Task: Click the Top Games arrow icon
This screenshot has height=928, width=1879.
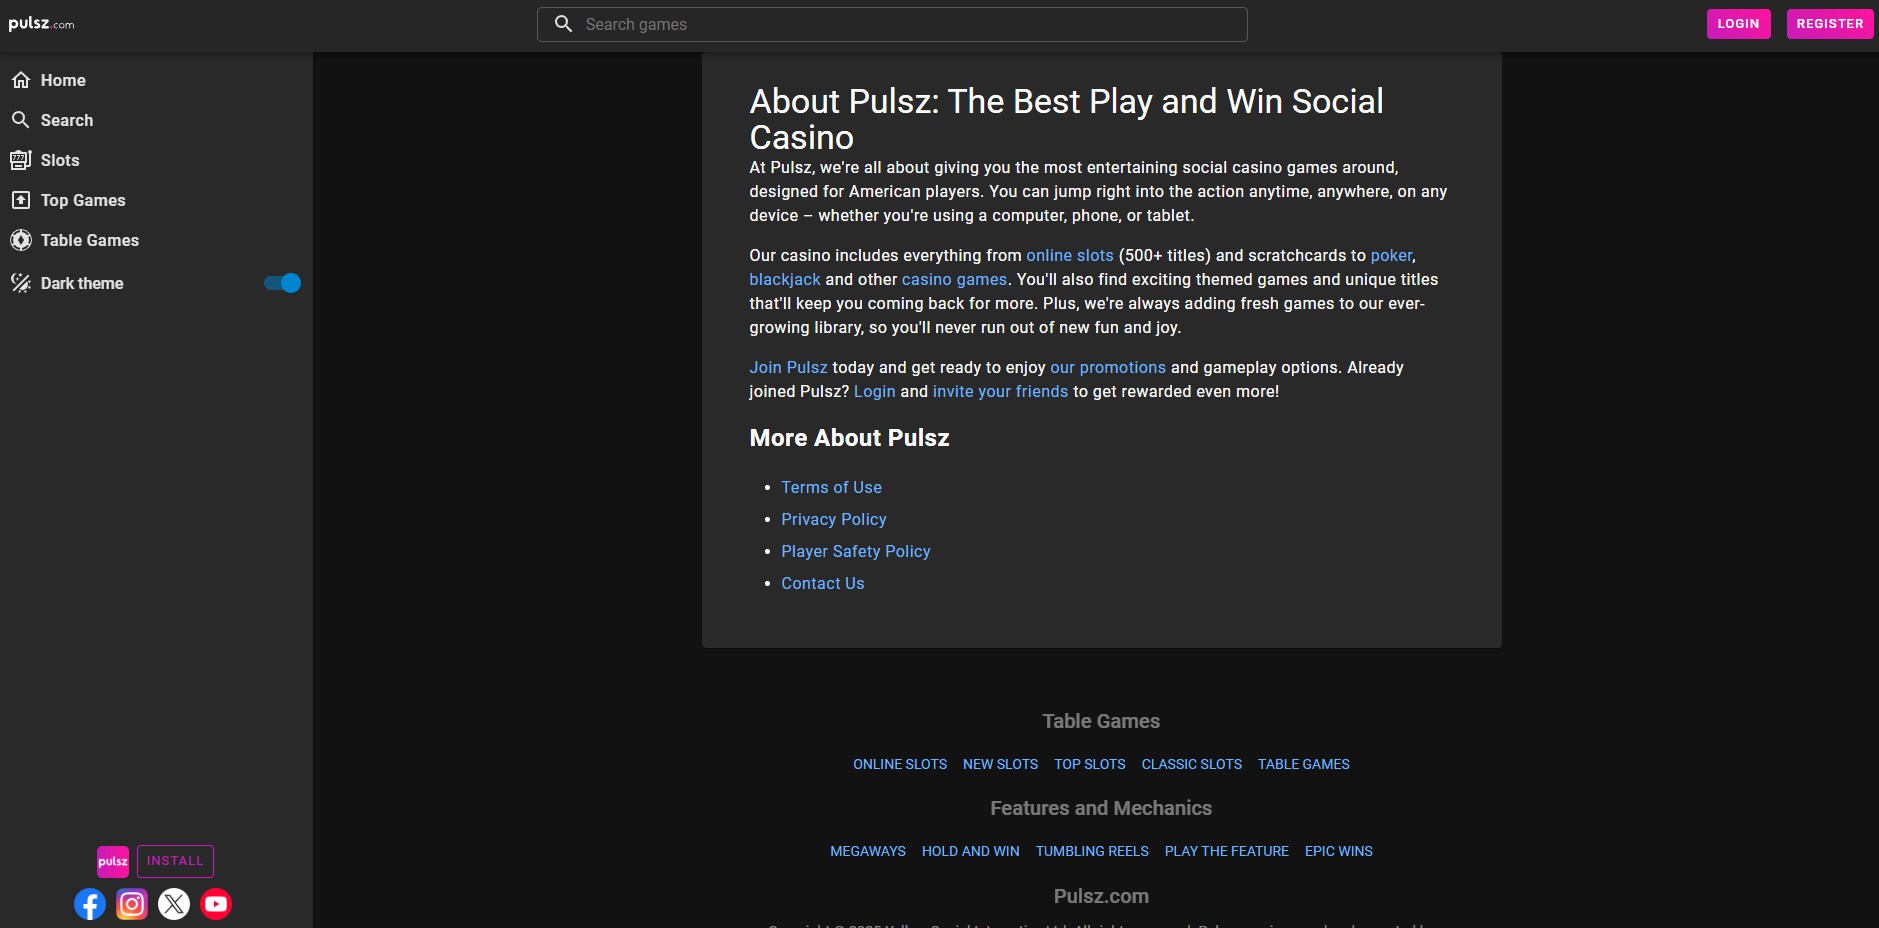Action: pos(21,200)
